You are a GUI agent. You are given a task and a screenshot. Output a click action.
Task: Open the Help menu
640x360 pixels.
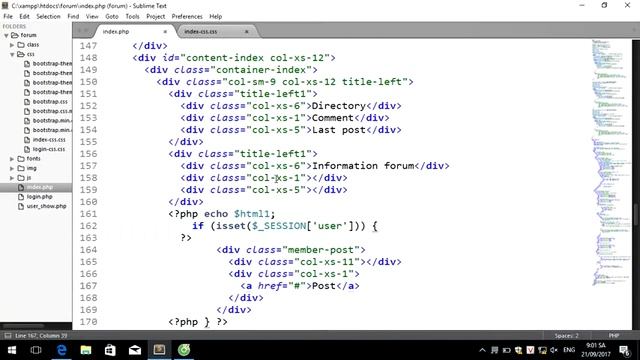(216, 16)
